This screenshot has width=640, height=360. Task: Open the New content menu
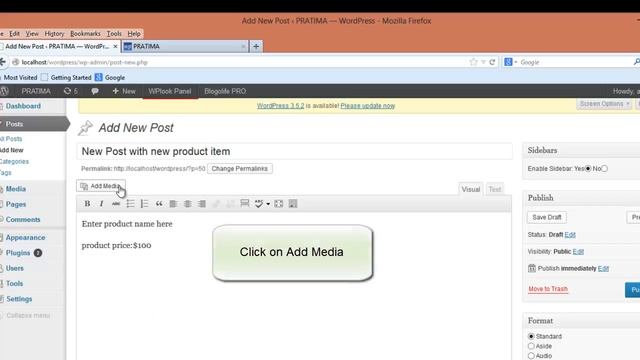[124, 91]
